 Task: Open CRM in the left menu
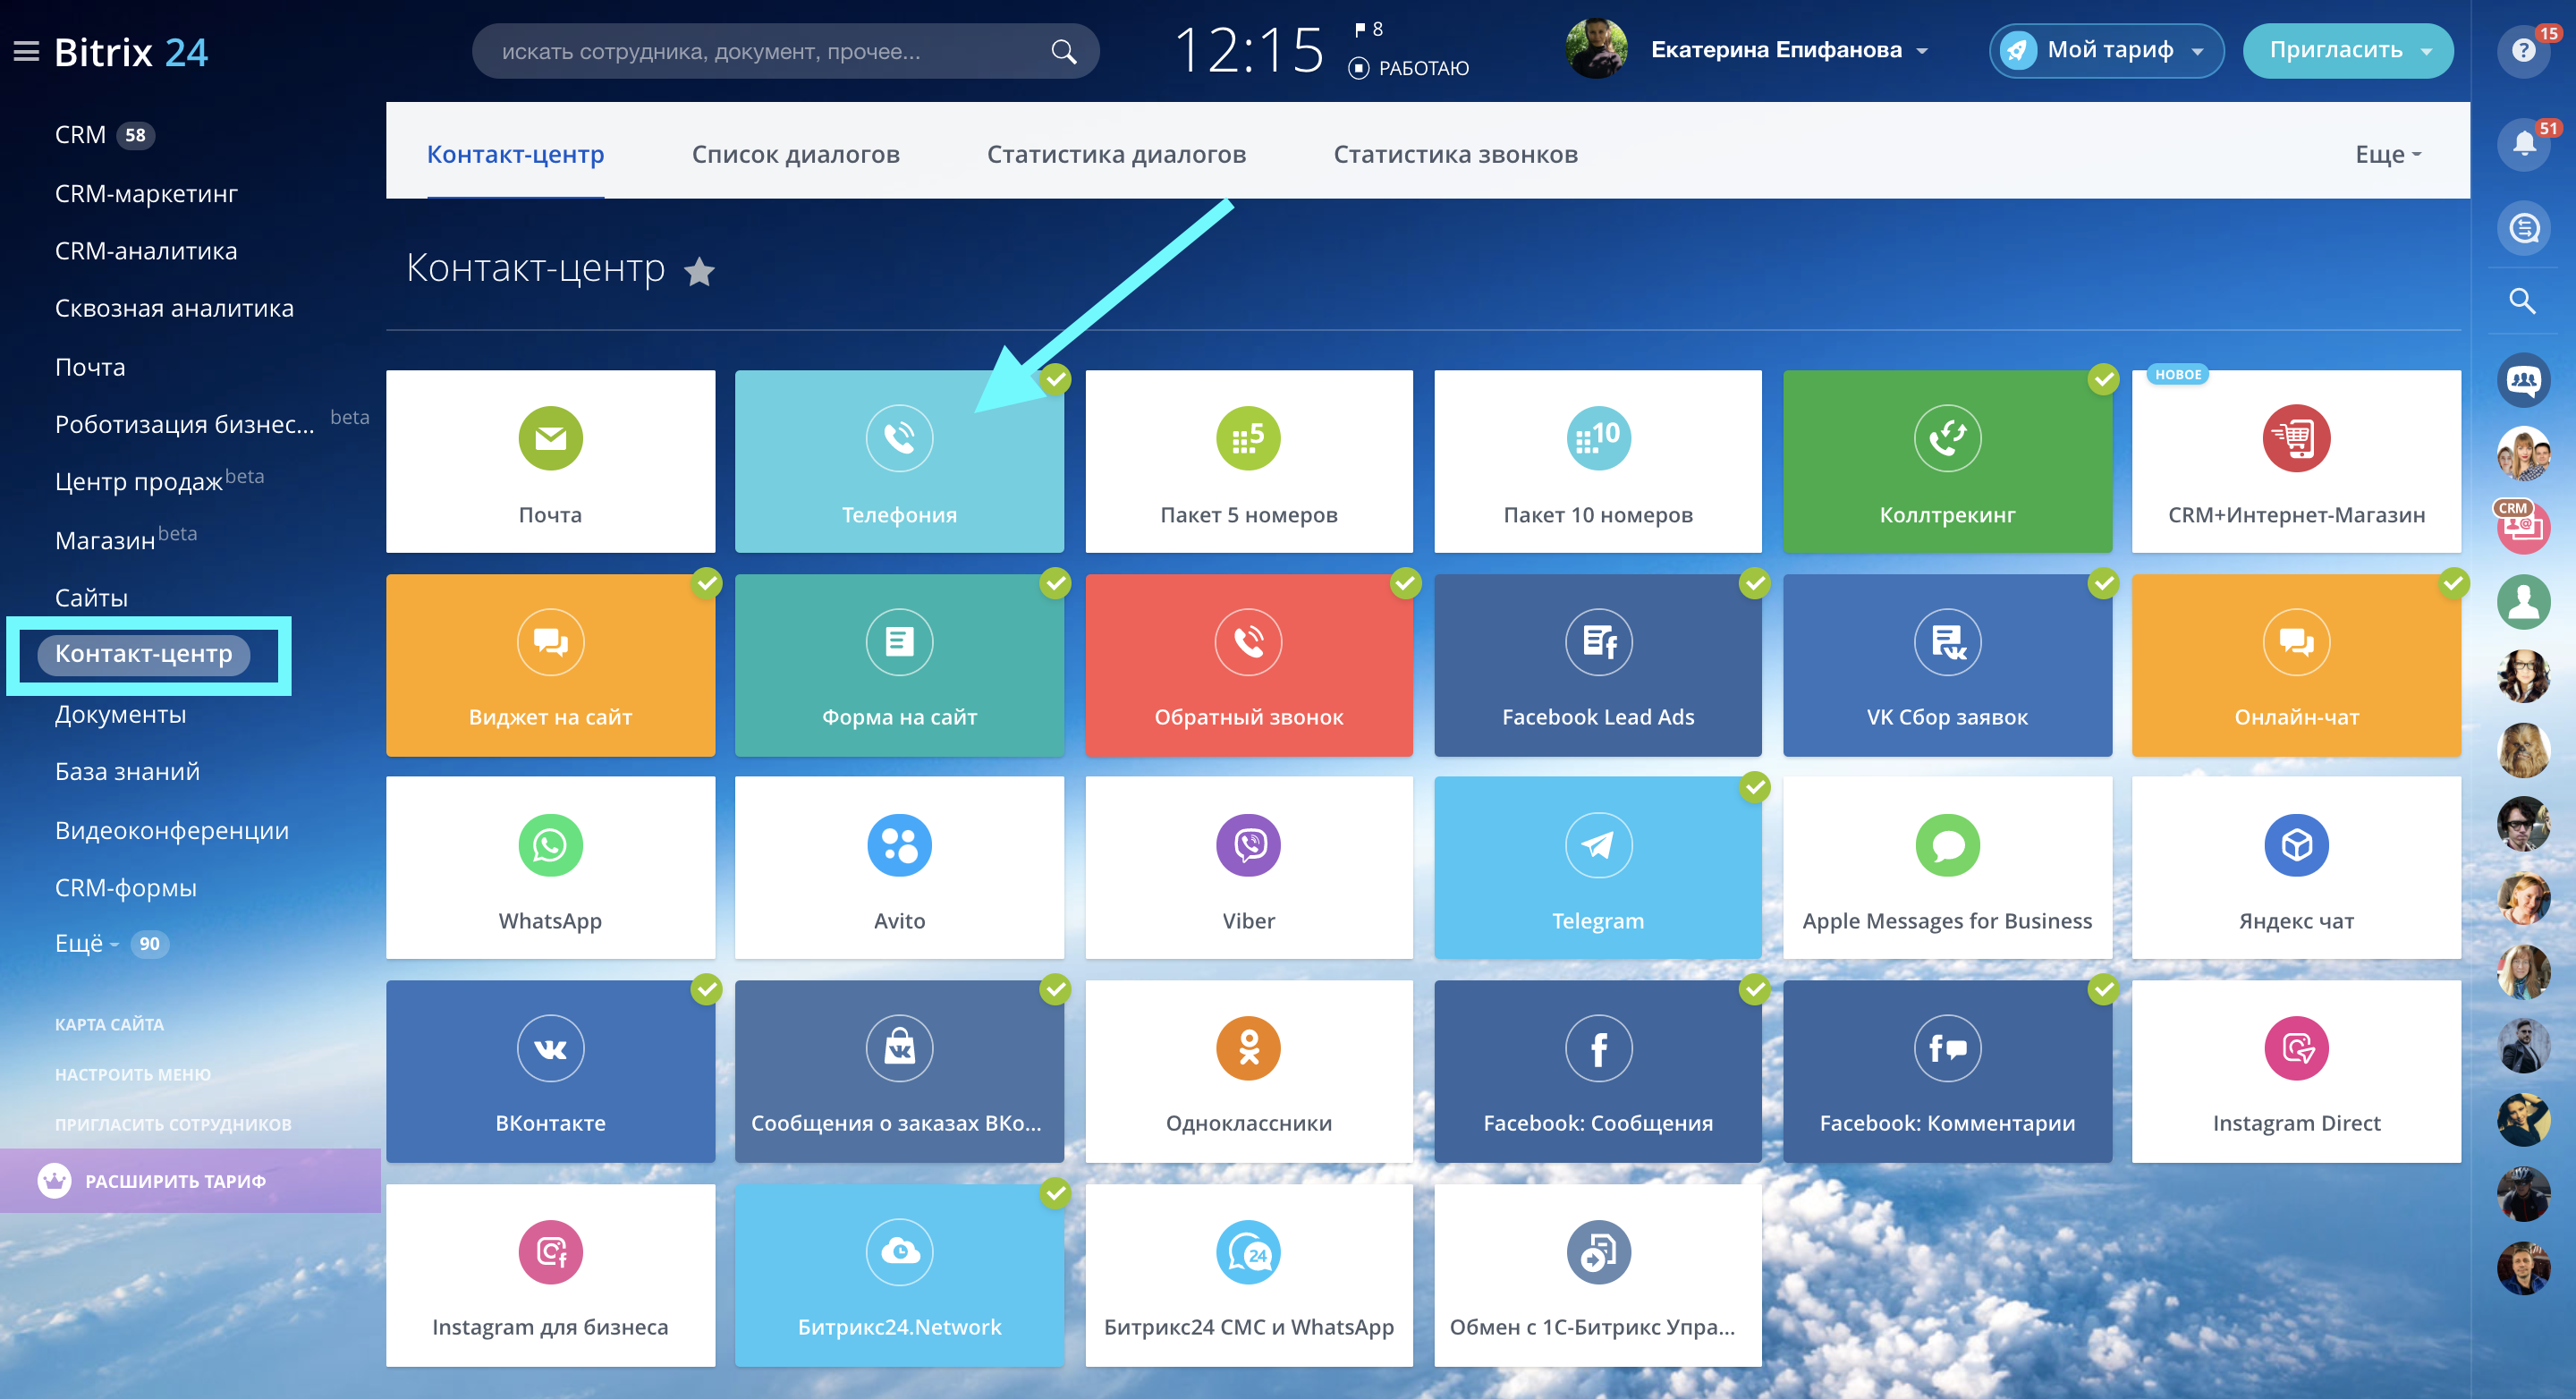tap(80, 134)
